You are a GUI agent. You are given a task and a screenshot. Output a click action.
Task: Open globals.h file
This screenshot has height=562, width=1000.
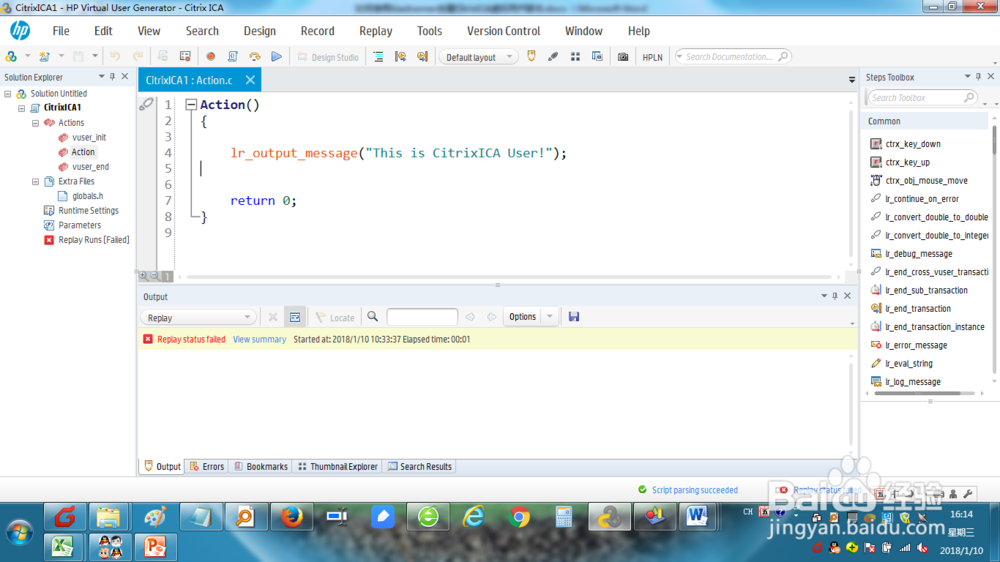[87, 196]
